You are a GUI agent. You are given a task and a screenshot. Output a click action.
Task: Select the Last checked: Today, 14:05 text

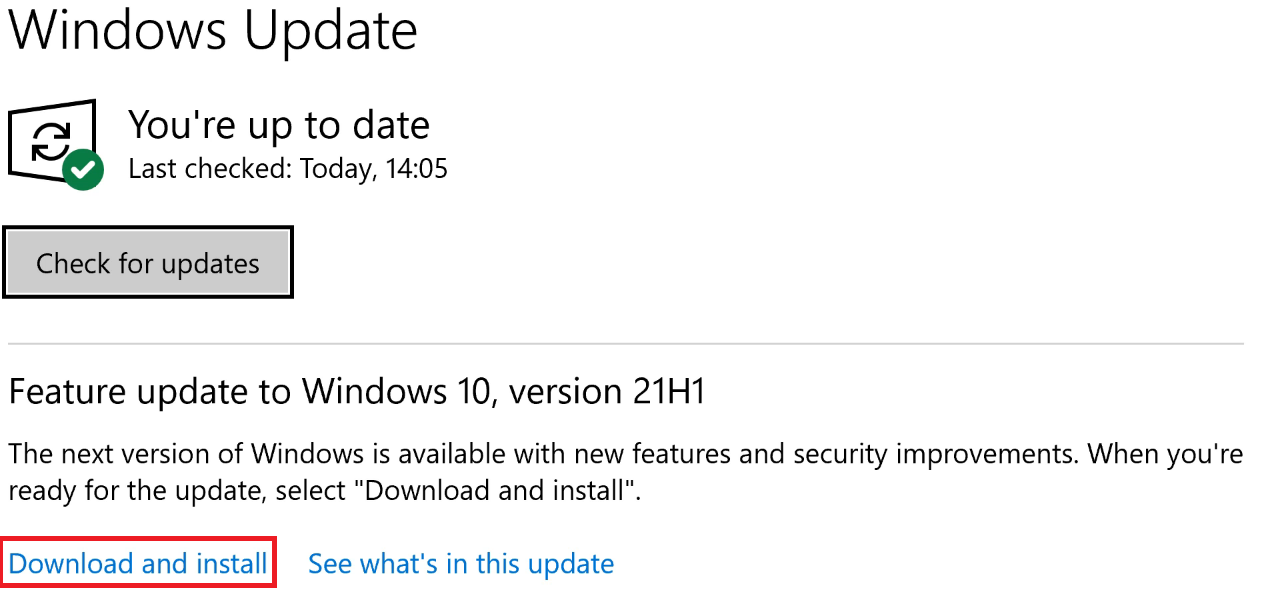[x=287, y=168]
